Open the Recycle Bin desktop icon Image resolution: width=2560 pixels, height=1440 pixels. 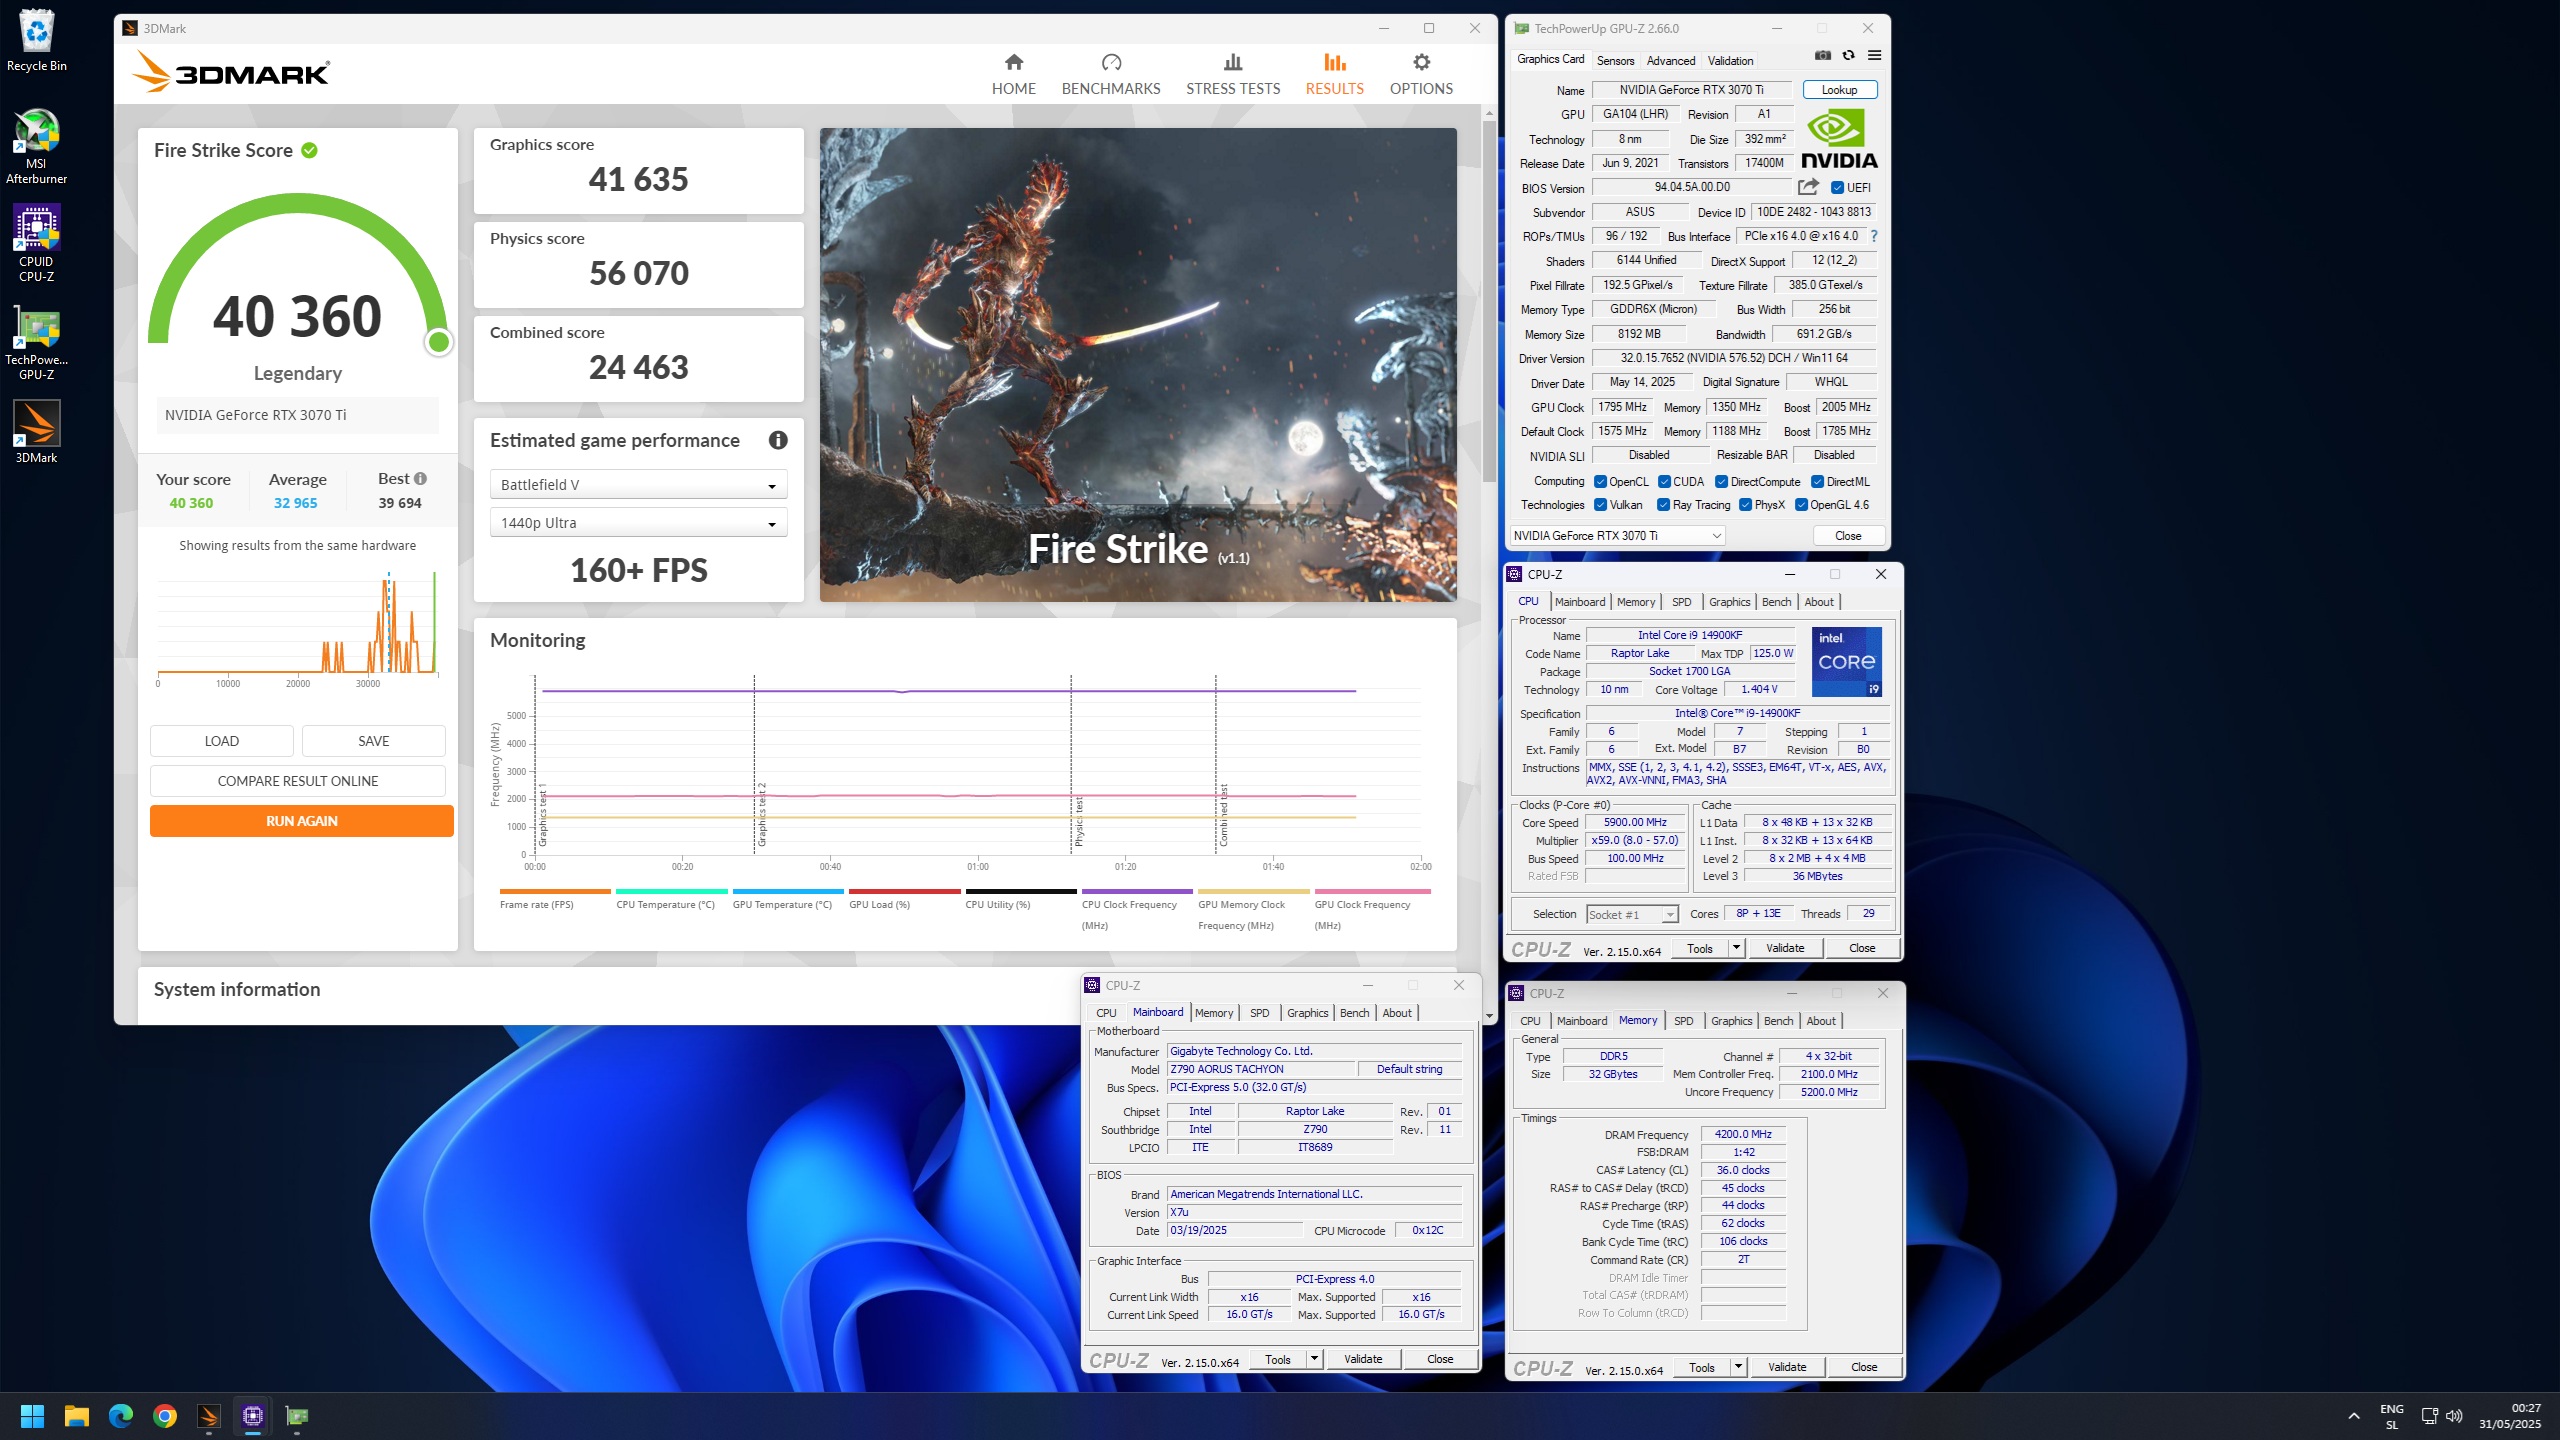[36, 41]
